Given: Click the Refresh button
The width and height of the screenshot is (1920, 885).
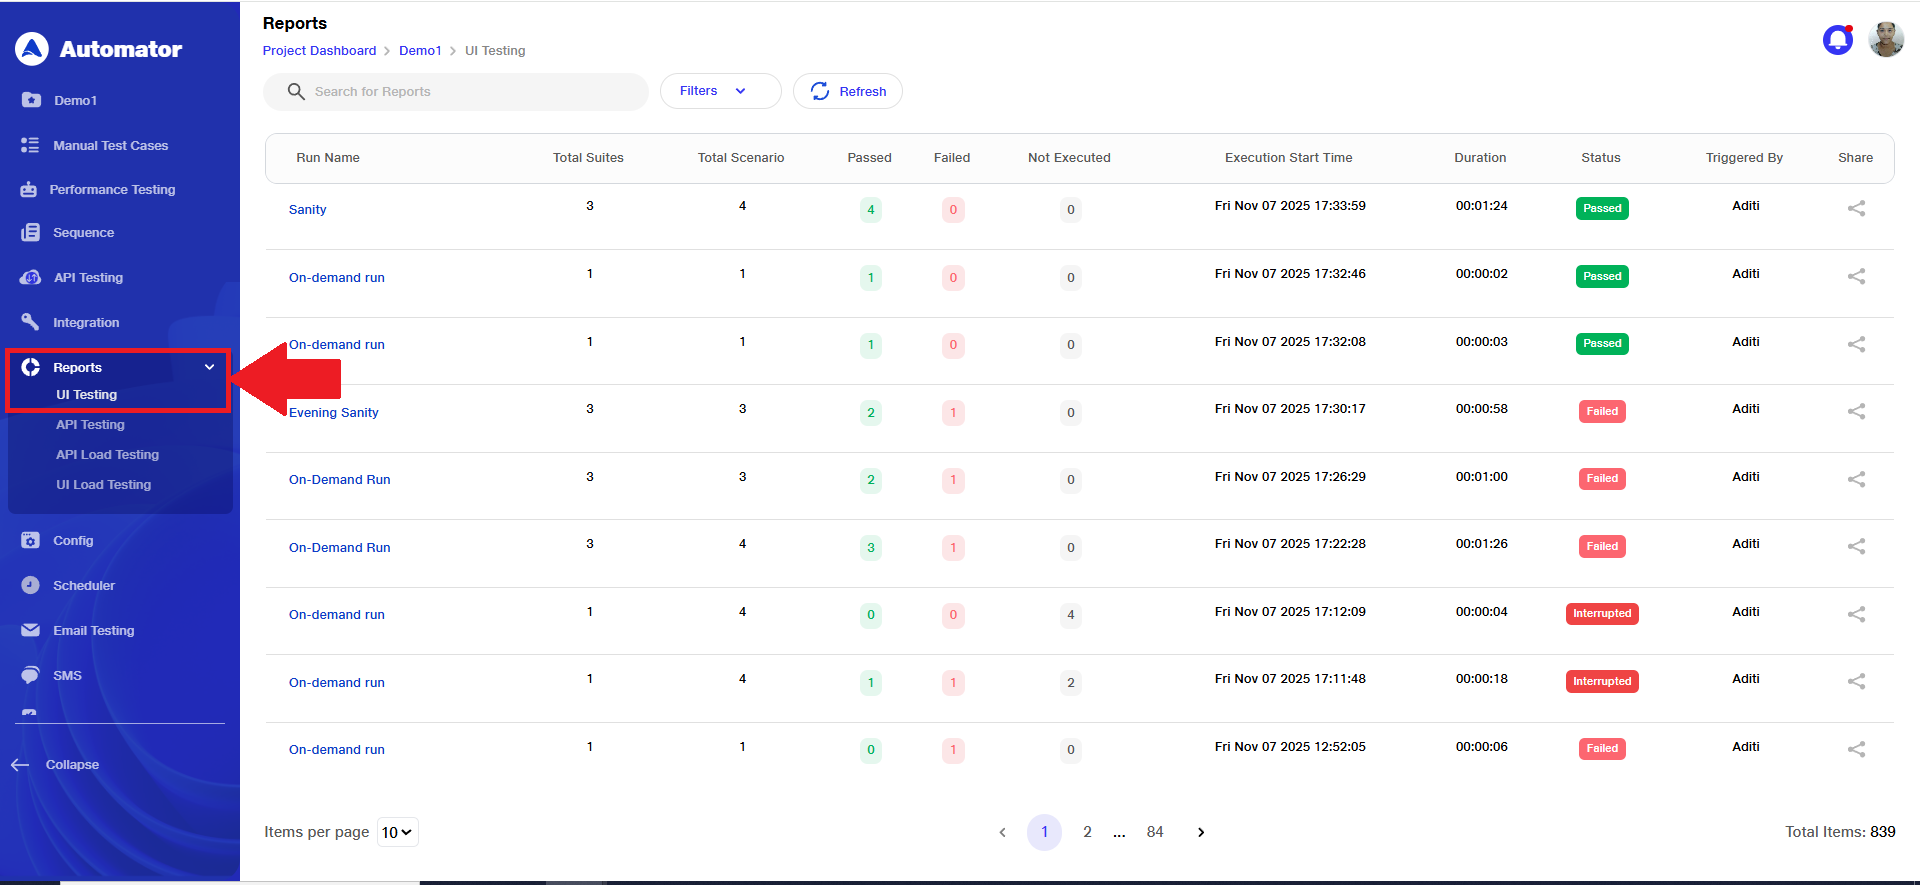Looking at the screenshot, I should coord(848,91).
